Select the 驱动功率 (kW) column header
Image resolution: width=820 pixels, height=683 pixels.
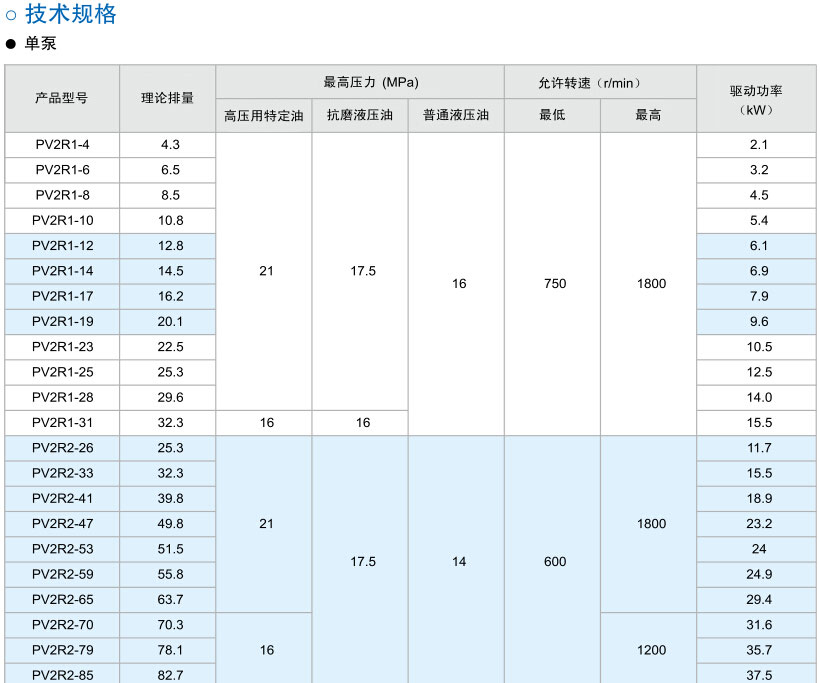[757, 99]
